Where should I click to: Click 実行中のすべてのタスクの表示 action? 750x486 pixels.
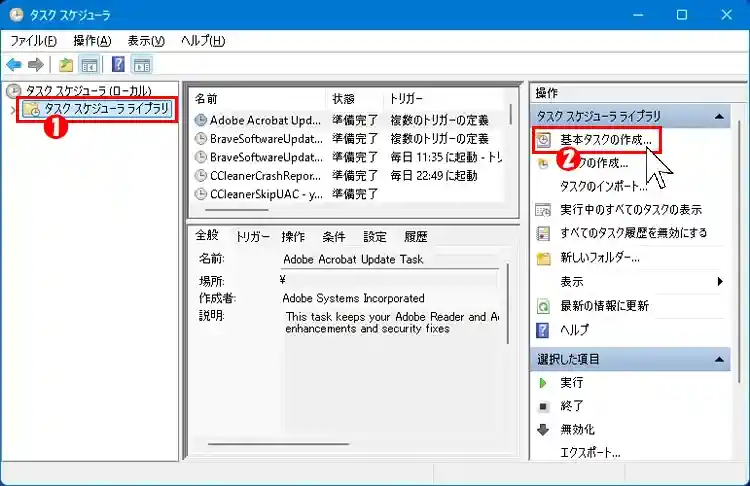(631, 210)
